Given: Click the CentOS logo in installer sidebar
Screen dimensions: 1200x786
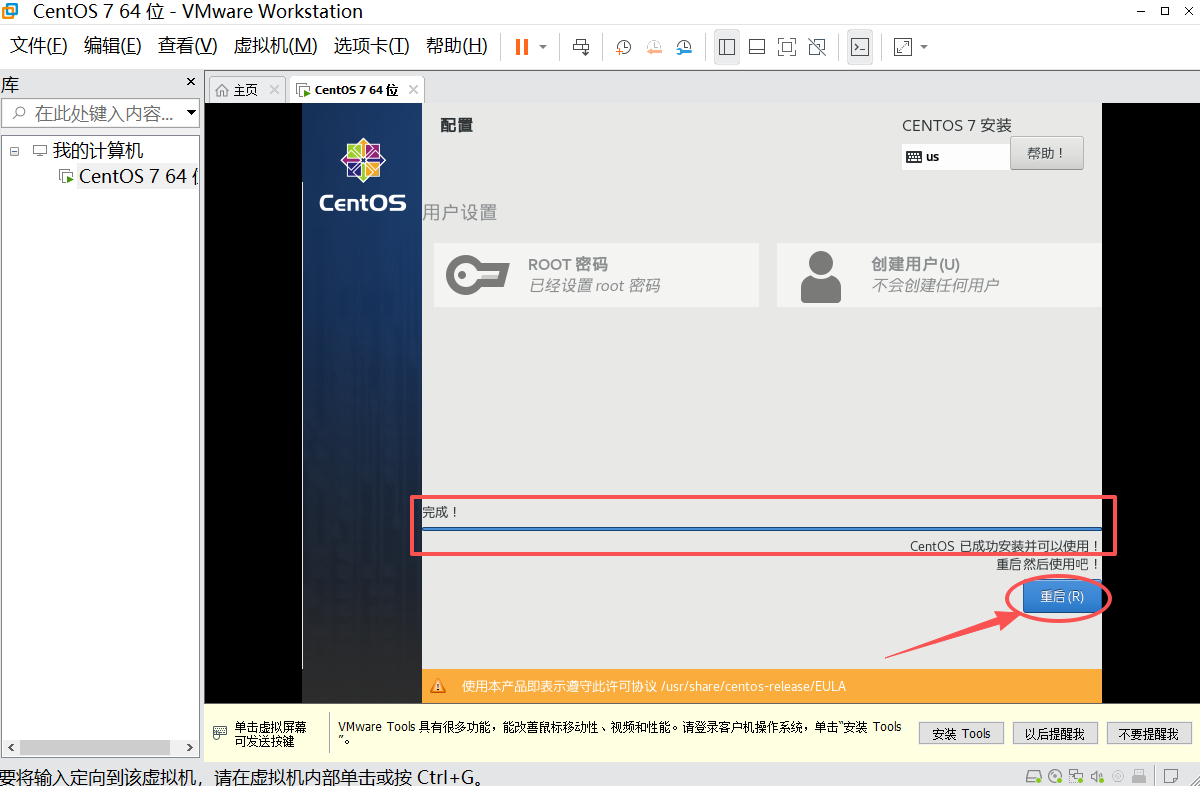Looking at the screenshot, I should (362, 176).
